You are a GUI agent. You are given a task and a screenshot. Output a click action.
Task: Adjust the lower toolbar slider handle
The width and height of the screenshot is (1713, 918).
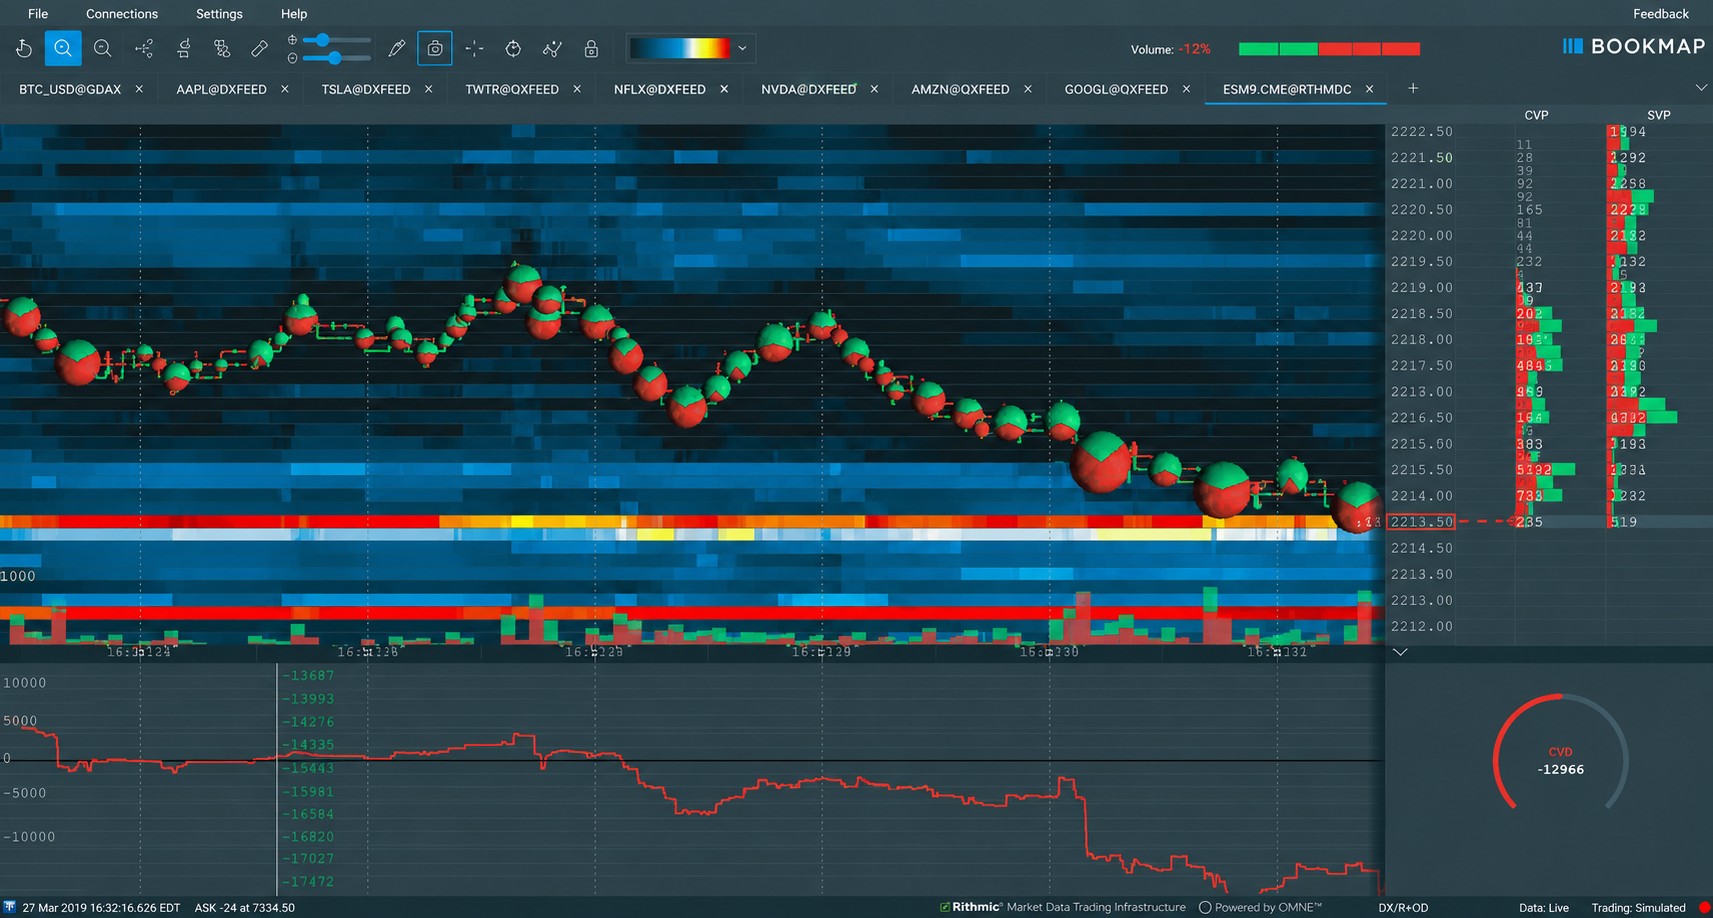click(335, 58)
